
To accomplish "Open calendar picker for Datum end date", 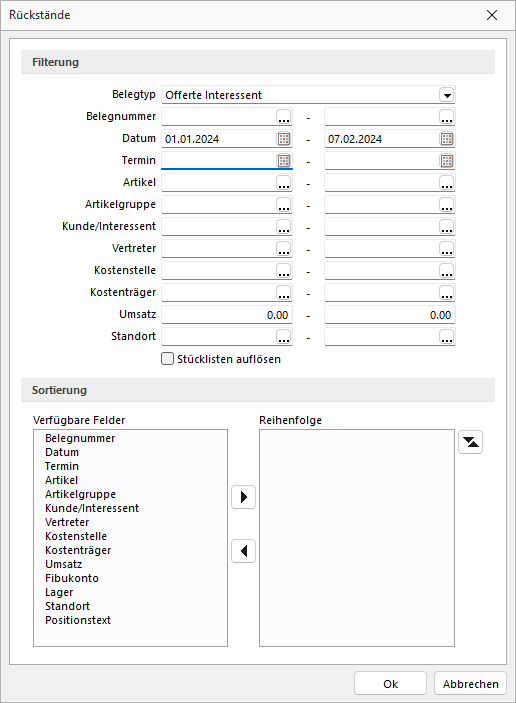I will 447,139.
